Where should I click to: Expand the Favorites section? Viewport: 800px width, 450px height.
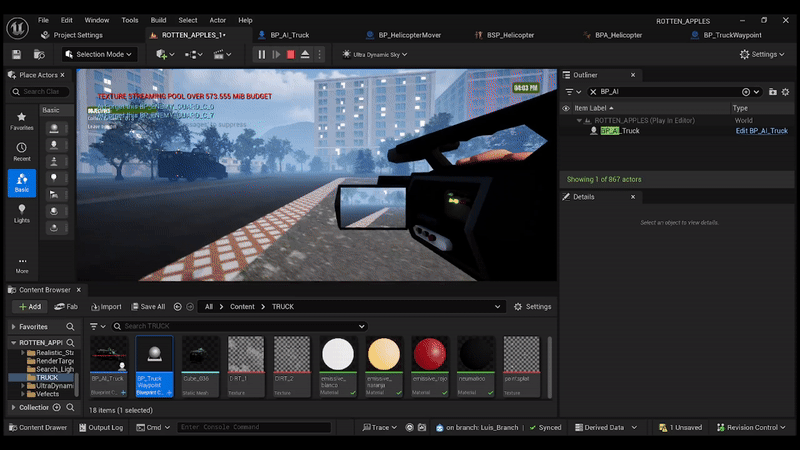(14, 327)
